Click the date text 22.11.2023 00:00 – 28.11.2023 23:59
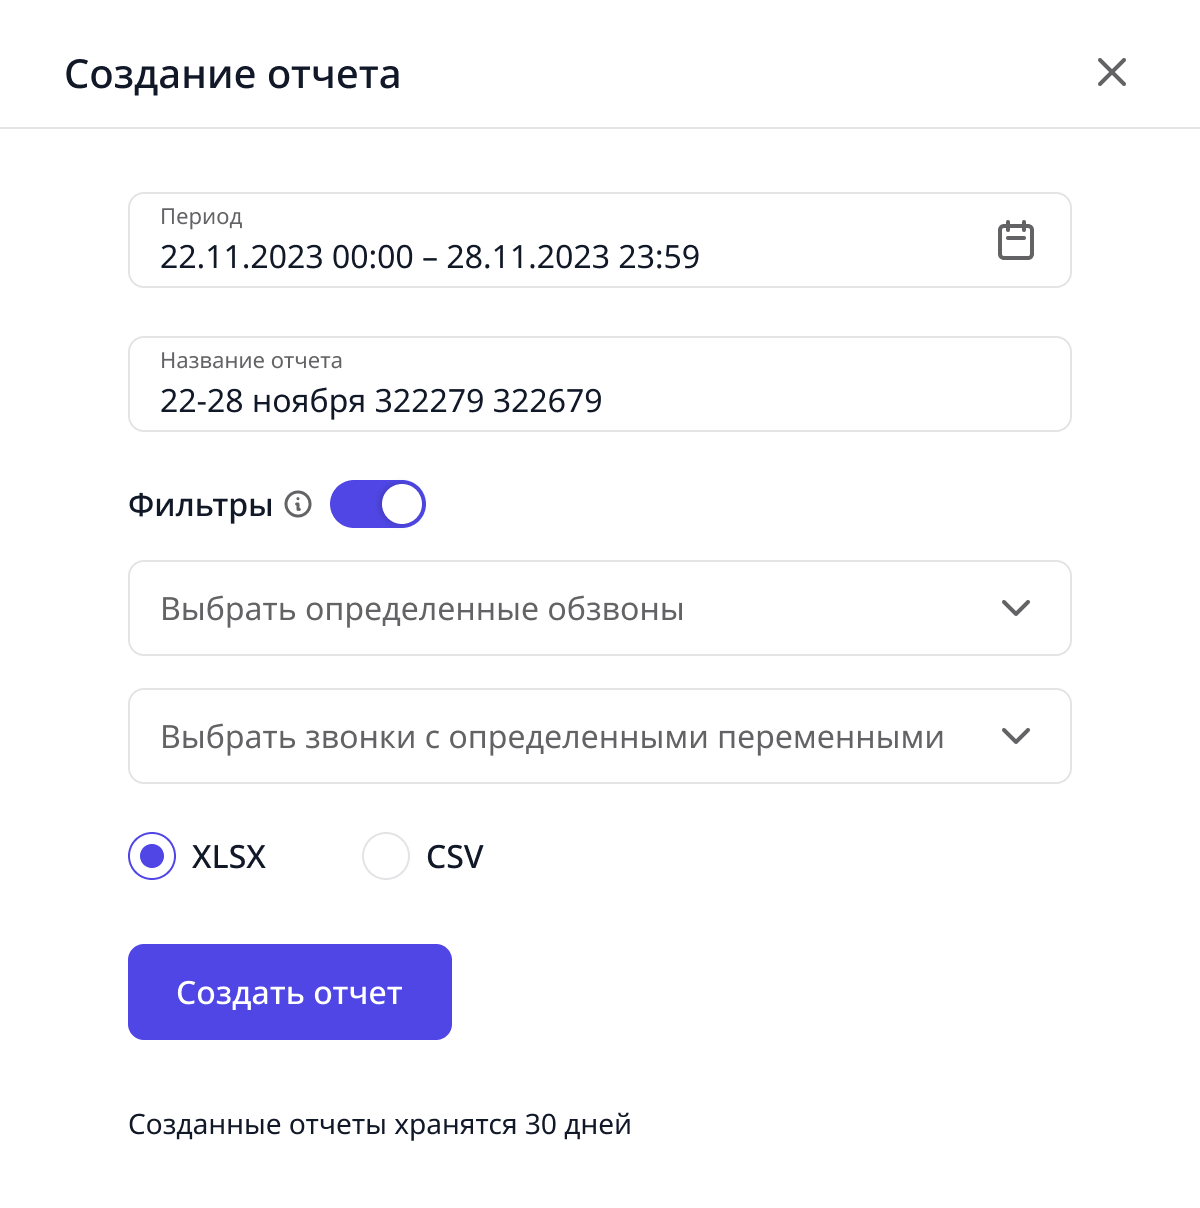The image size is (1200, 1208). 430,257
